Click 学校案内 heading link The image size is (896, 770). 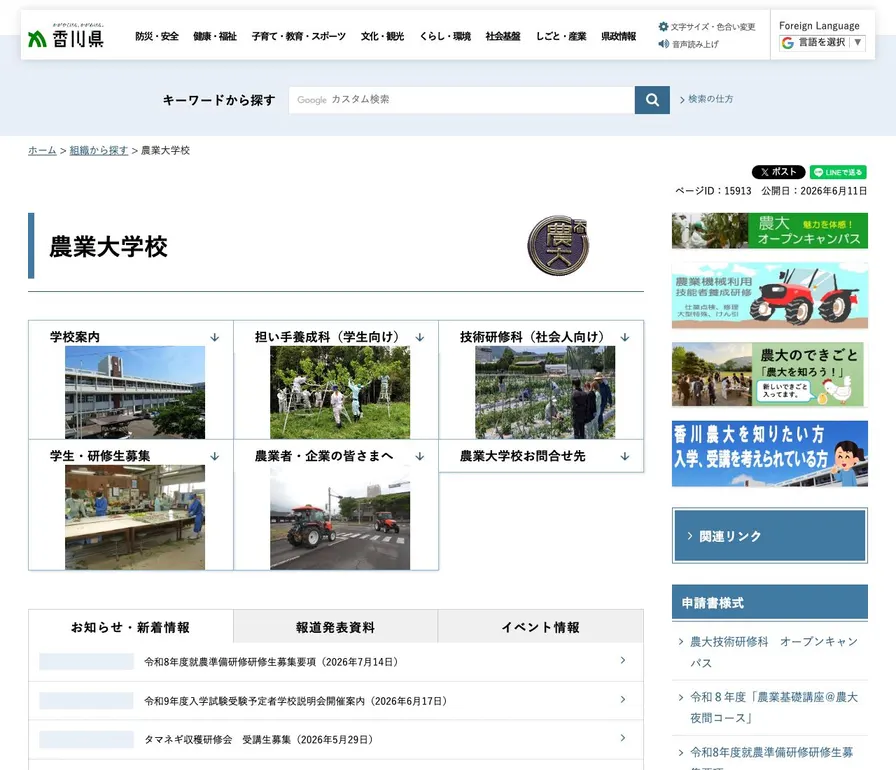(75, 337)
